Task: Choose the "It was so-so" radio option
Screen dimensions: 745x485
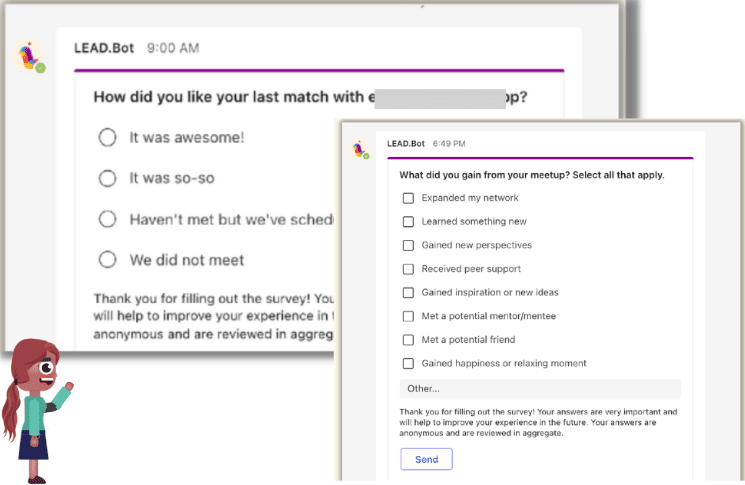Action: pos(108,178)
